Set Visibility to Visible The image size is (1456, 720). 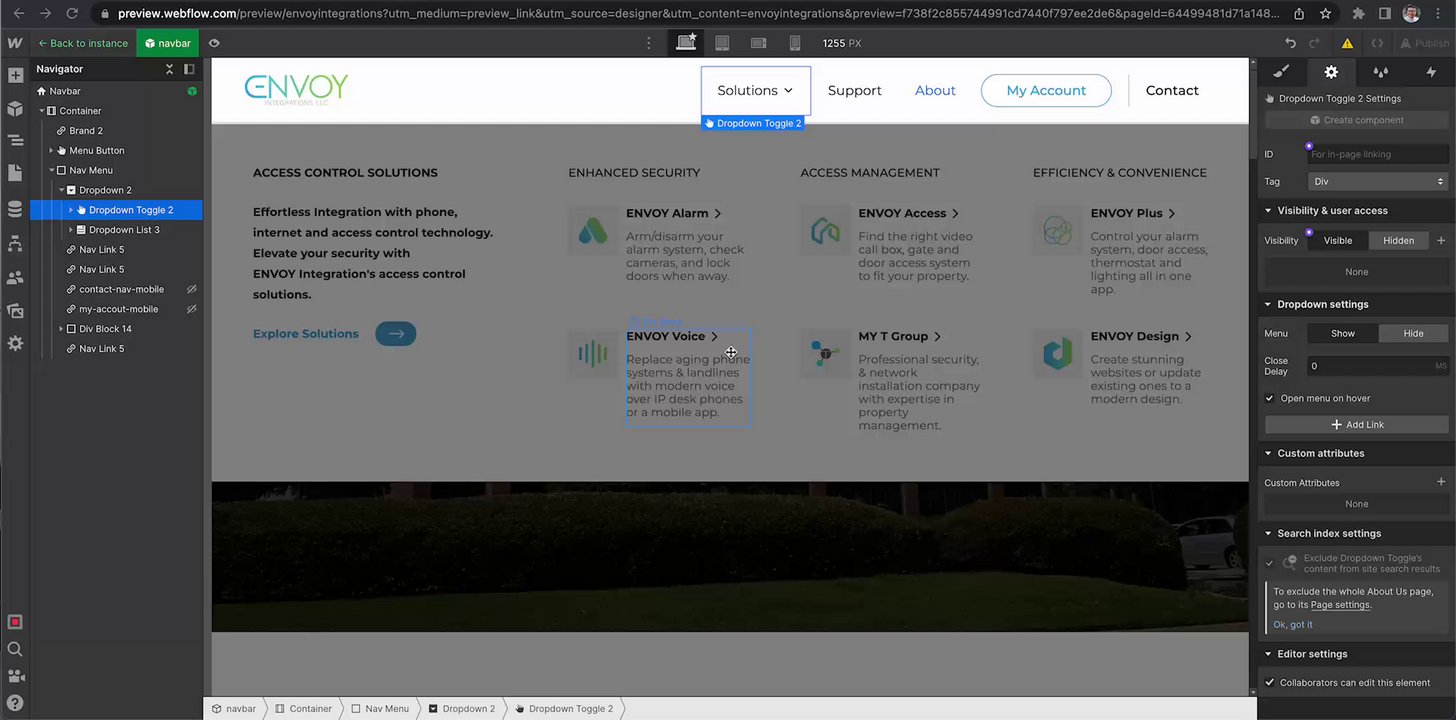pyautogui.click(x=1338, y=240)
